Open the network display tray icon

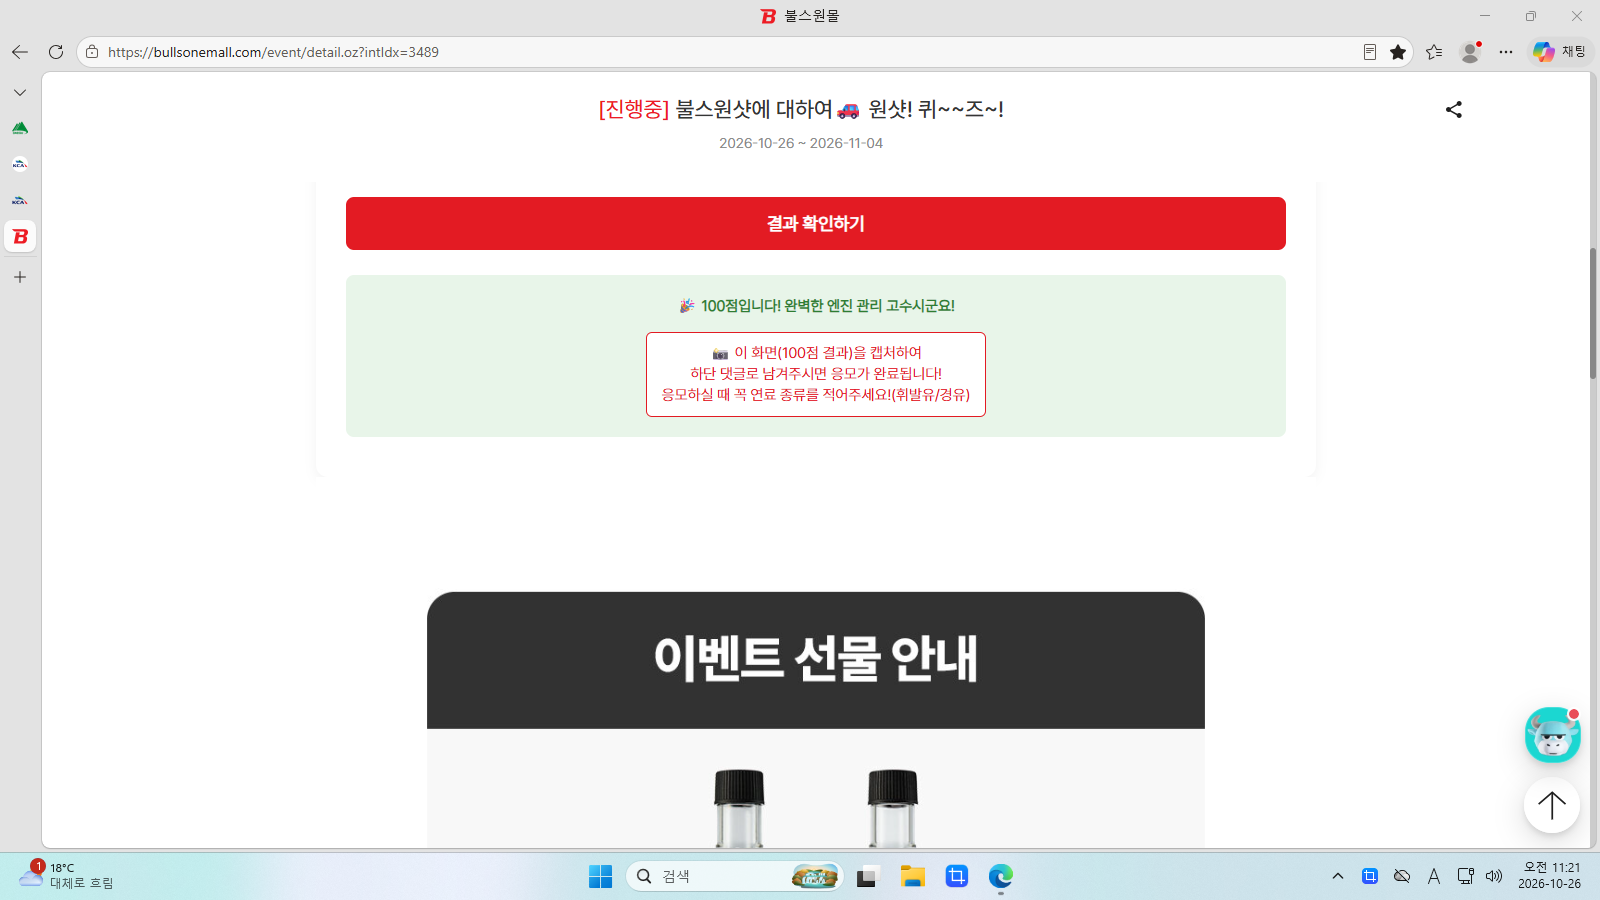pyautogui.click(x=1465, y=877)
